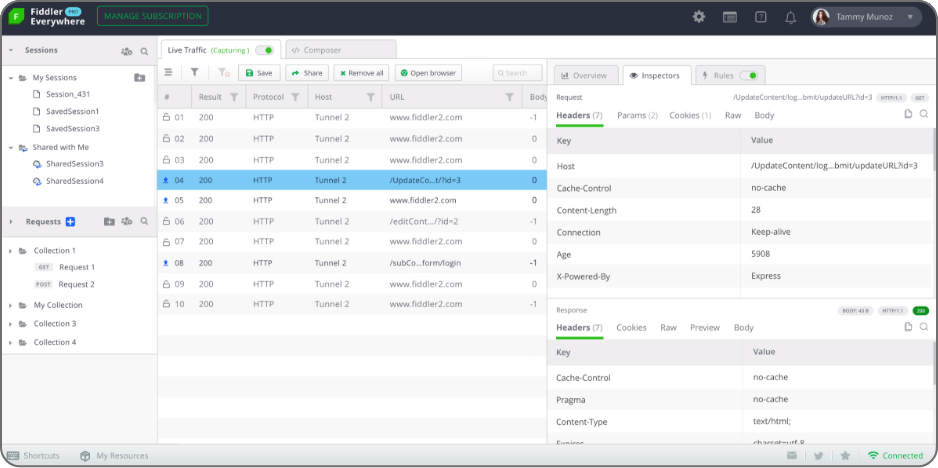938x468 pixels.
Task: Click the blue plus to add a request
Action: (x=70, y=221)
